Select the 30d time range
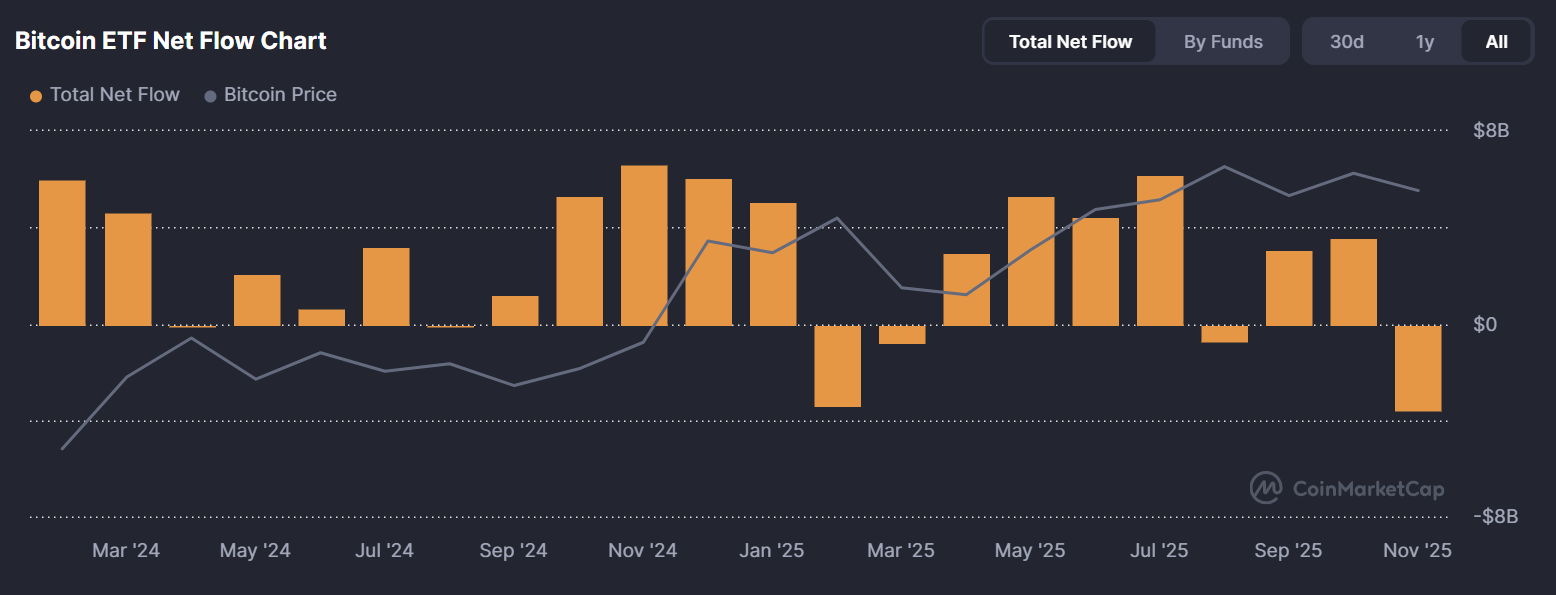This screenshot has height=595, width=1556. tap(1346, 42)
